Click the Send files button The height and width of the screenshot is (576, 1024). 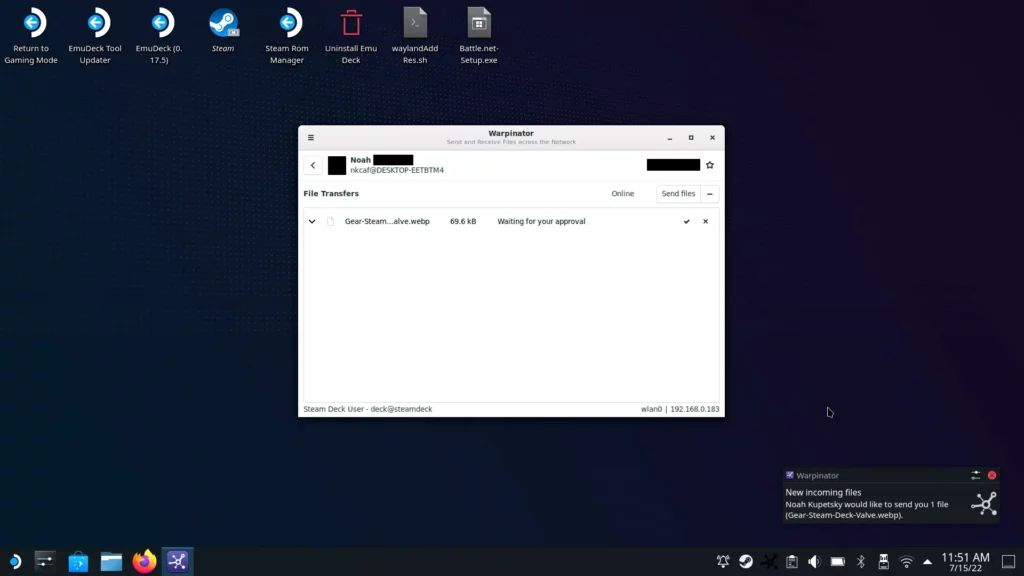(x=678, y=194)
